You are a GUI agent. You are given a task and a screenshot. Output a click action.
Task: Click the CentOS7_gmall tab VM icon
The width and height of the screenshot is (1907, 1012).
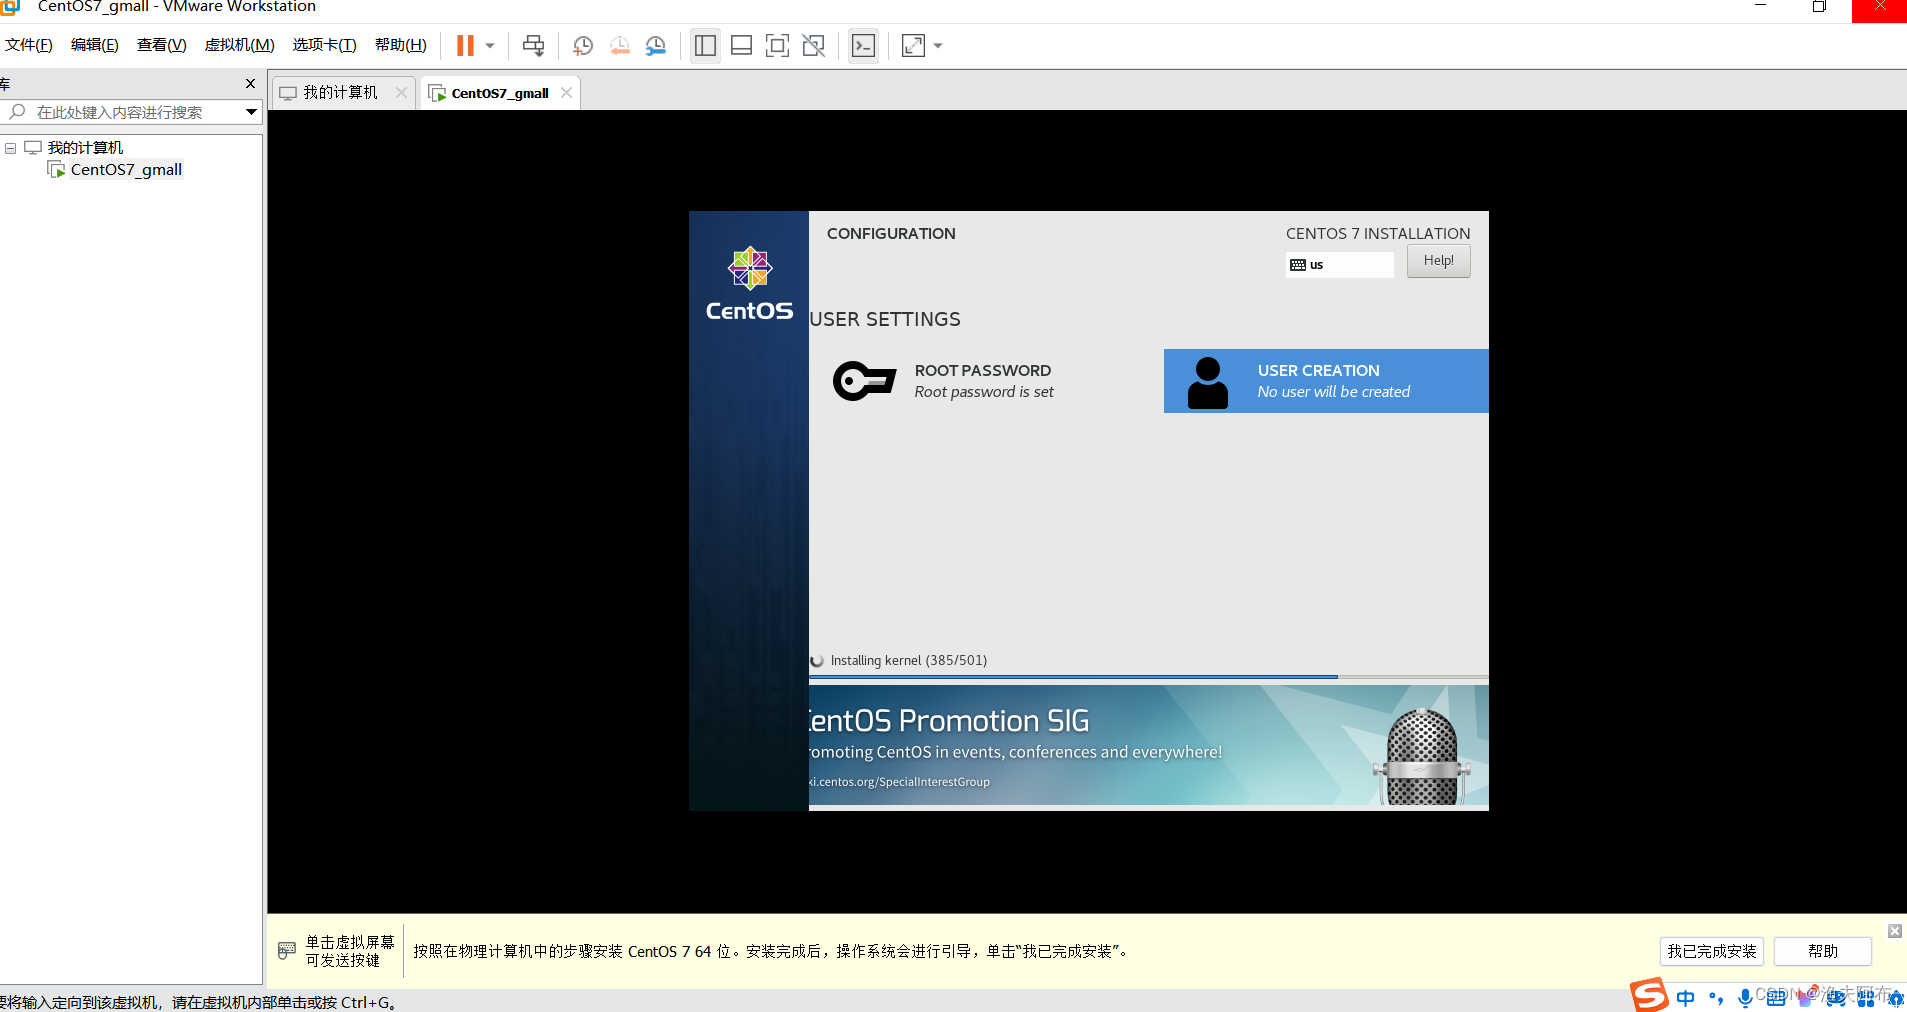click(437, 93)
